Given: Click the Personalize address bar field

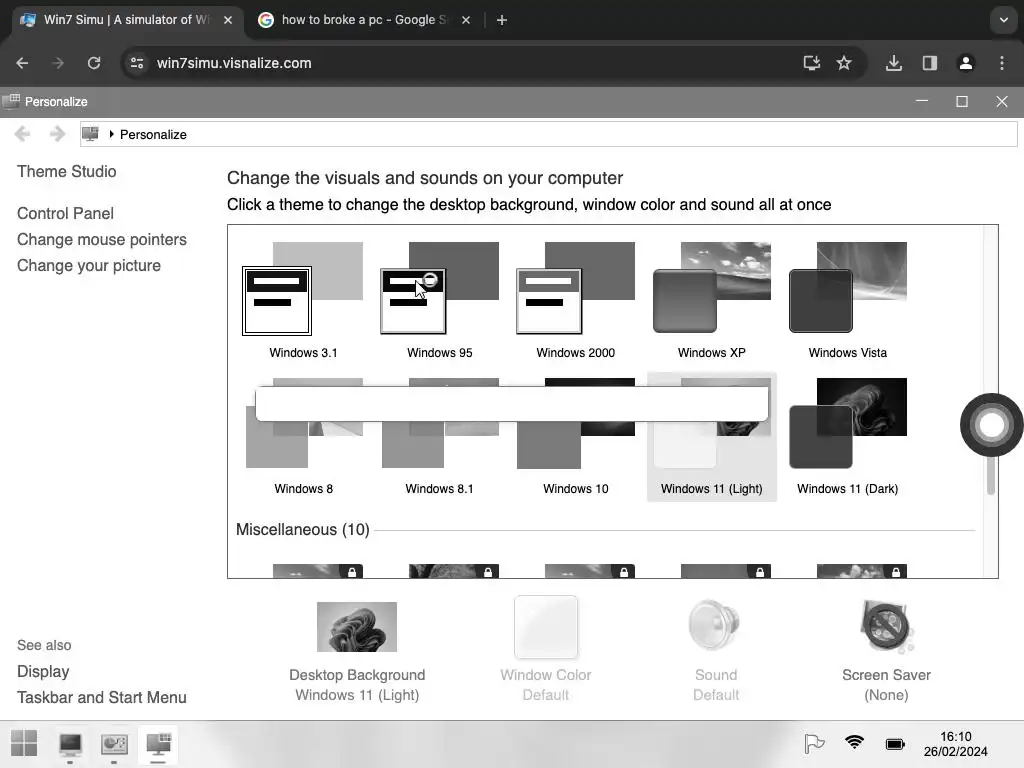Looking at the screenshot, I should click(x=549, y=134).
